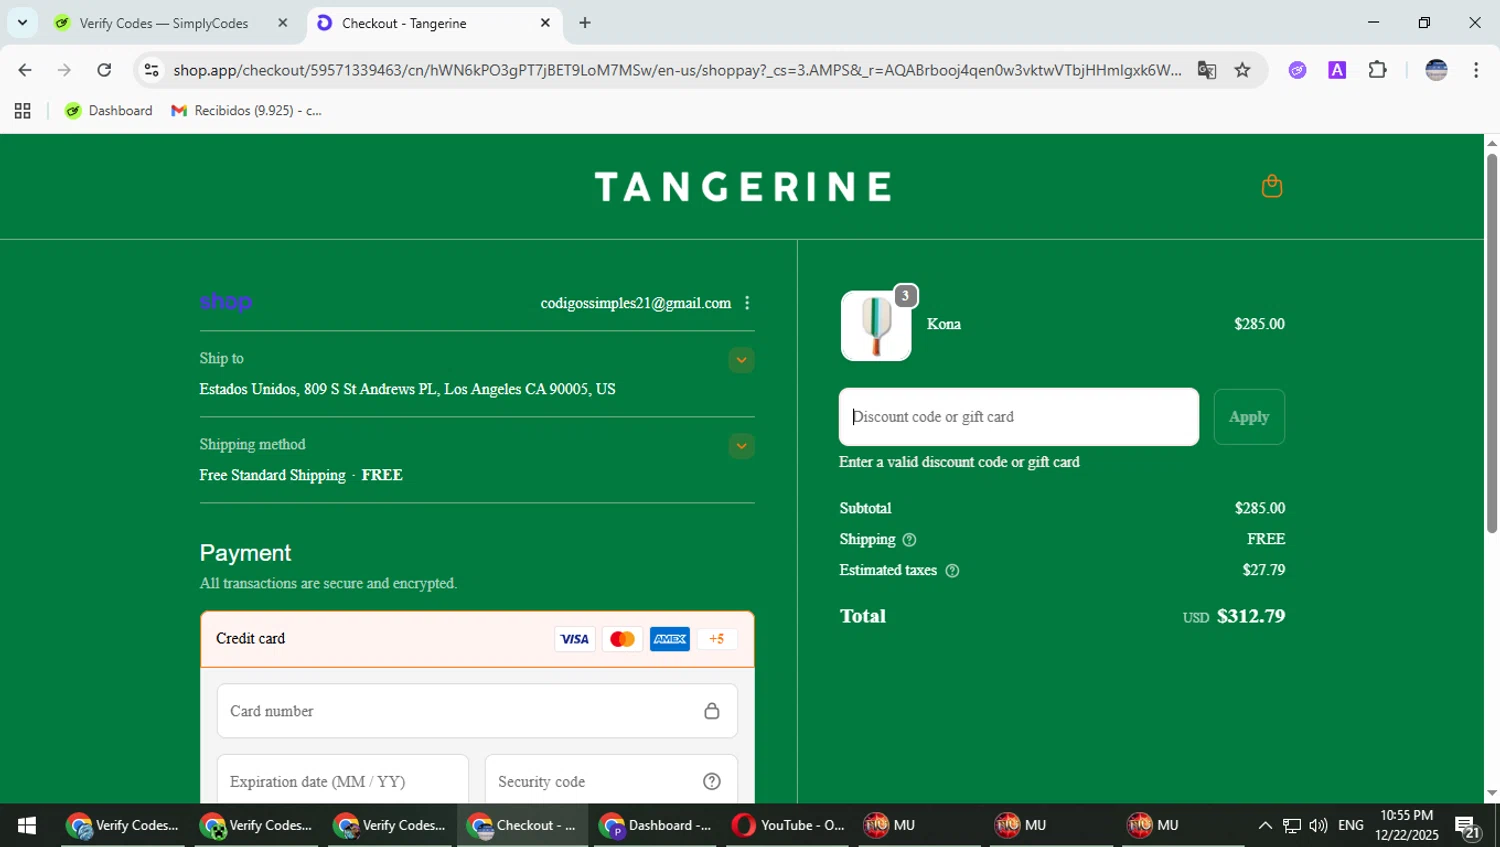This screenshot has width=1500, height=847.
Task: Click the Shop logo
Action: click(x=226, y=302)
